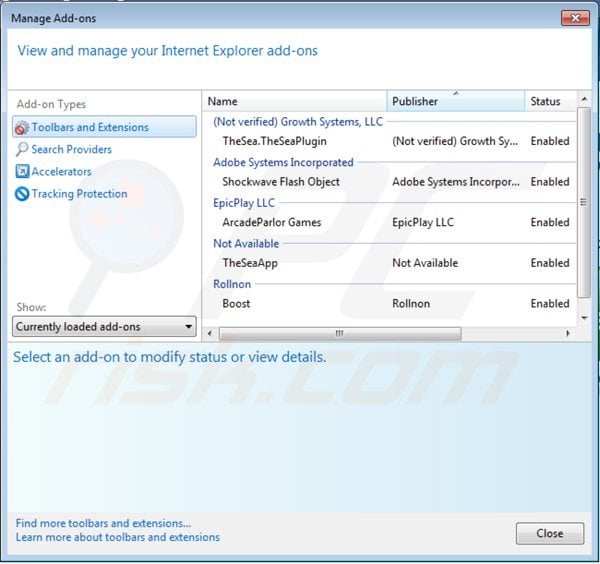Viewport: 600px width, 564px height.
Task: Click the horizontal scrollbar left arrow
Action: pyautogui.click(x=209, y=333)
